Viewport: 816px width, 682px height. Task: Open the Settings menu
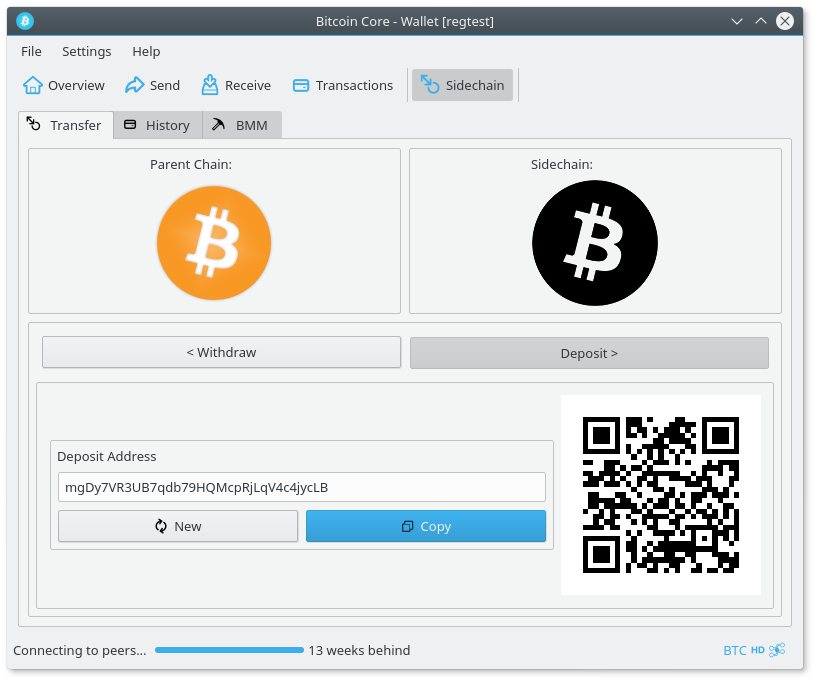coord(86,52)
